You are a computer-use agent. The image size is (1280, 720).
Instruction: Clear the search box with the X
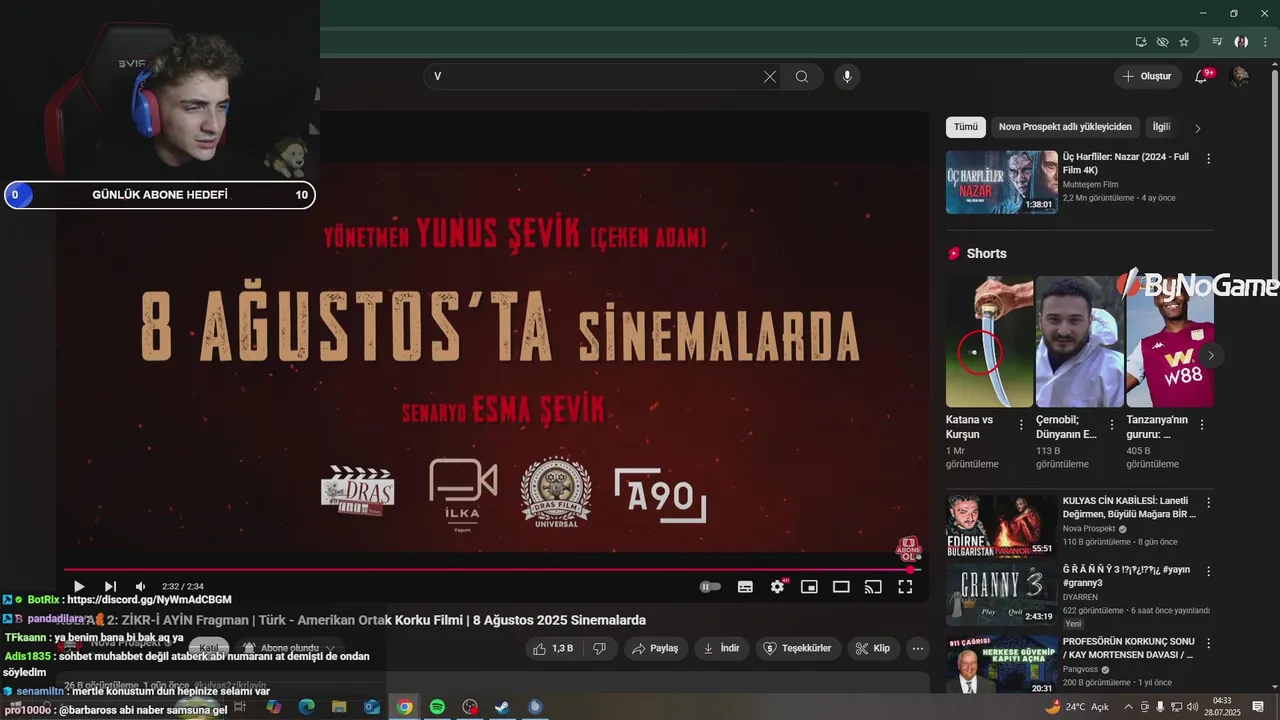tap(770, 77)
